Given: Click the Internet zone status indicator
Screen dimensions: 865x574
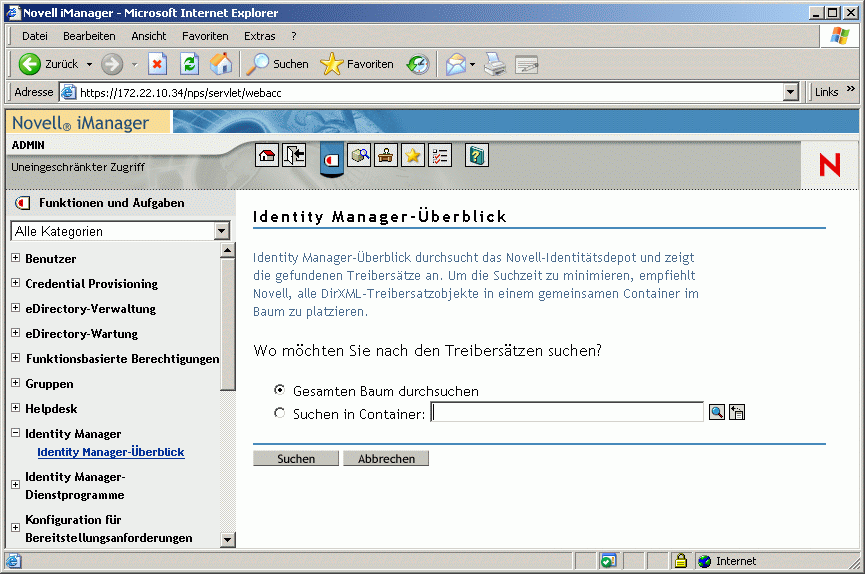Looking at the screenshot, I should [x=727, y=561].
